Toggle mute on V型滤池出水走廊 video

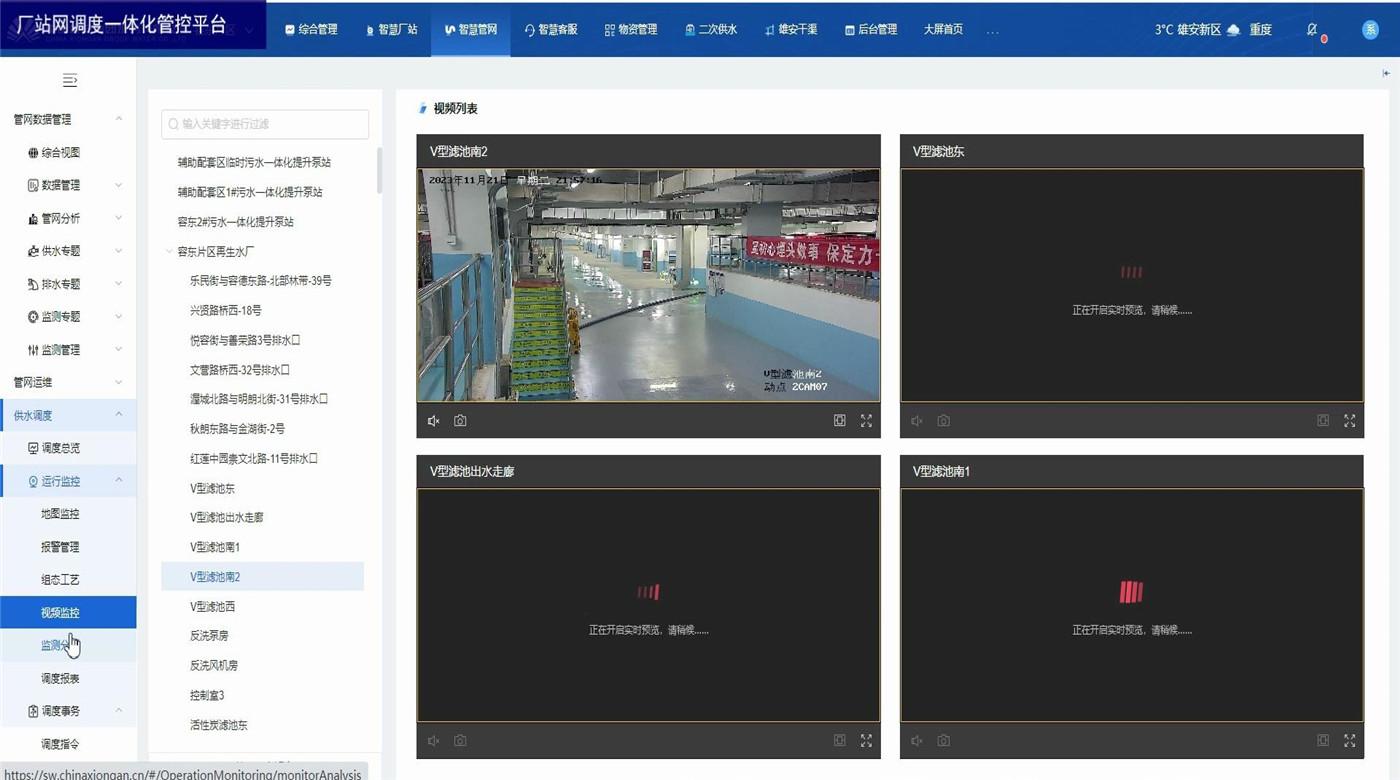point(433,741)
